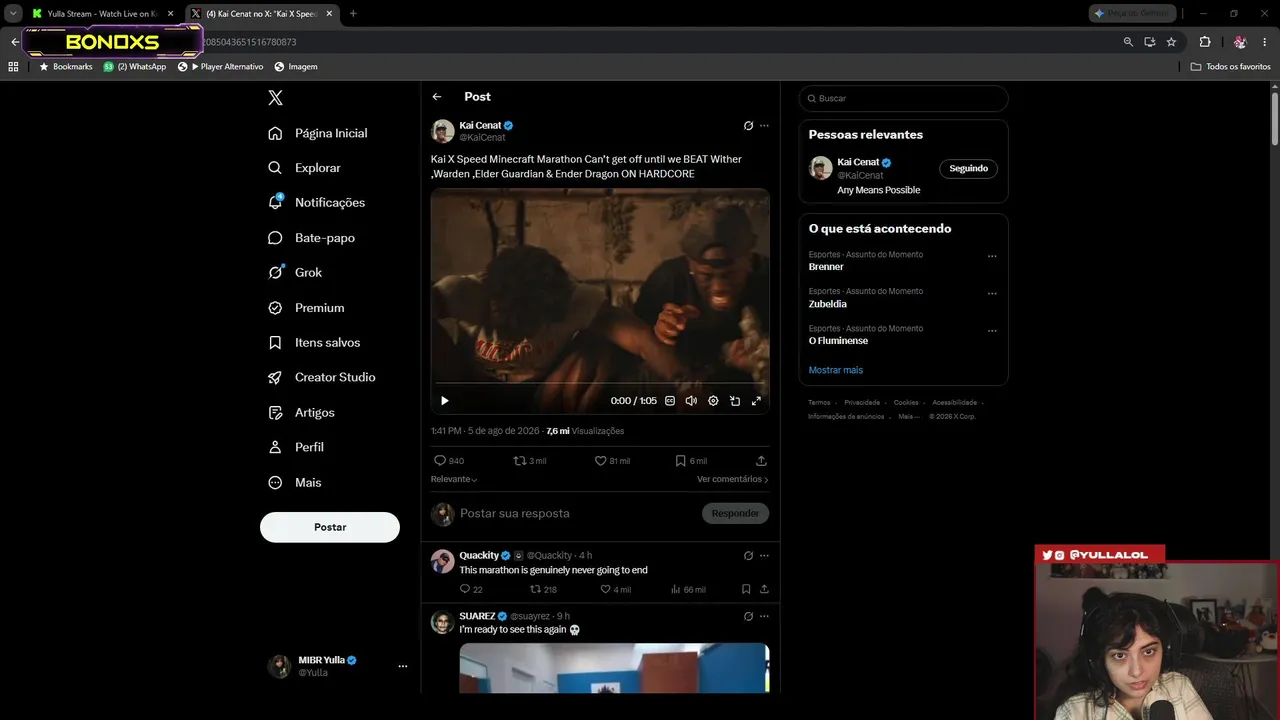
Task: Expand the video to fullscreen
Action: coord(756,401)
